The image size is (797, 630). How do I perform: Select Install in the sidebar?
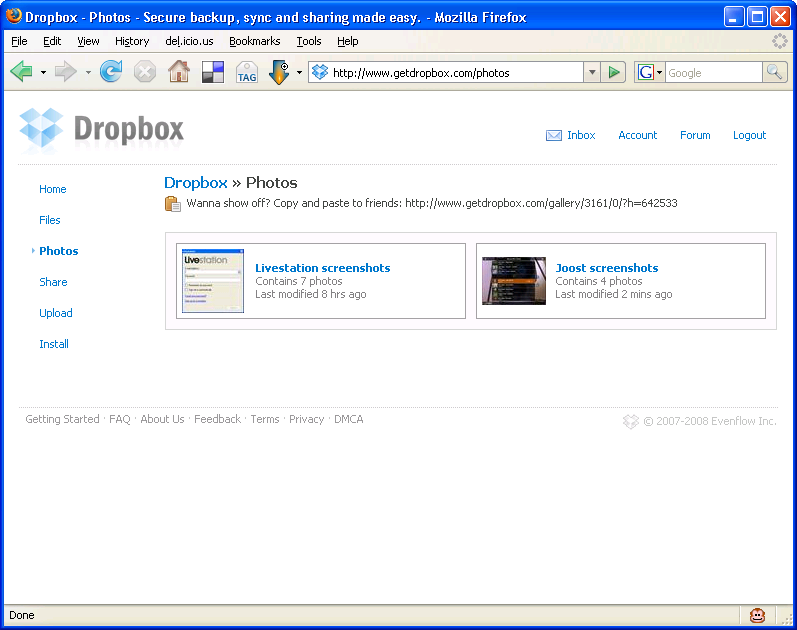click(x=54, y=344)
